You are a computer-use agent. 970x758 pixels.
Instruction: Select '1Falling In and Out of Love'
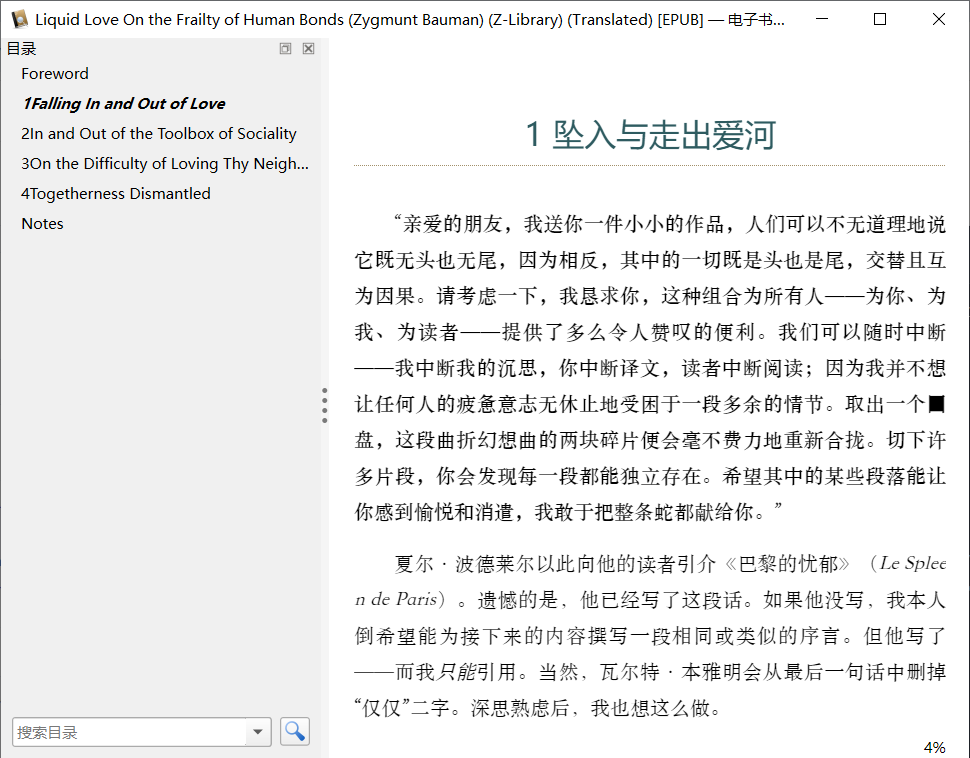[x=123, y=104]
